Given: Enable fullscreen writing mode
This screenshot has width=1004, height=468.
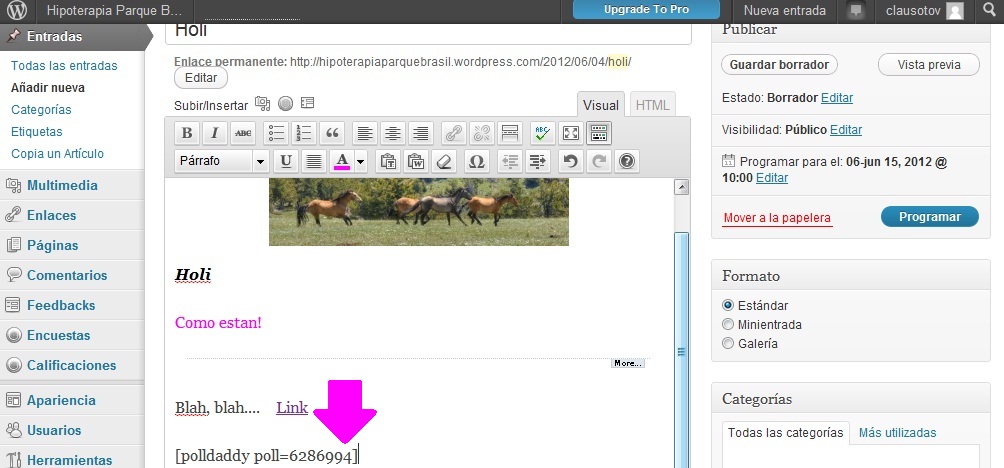Looking at the screenshot, I should coord(570,133).
